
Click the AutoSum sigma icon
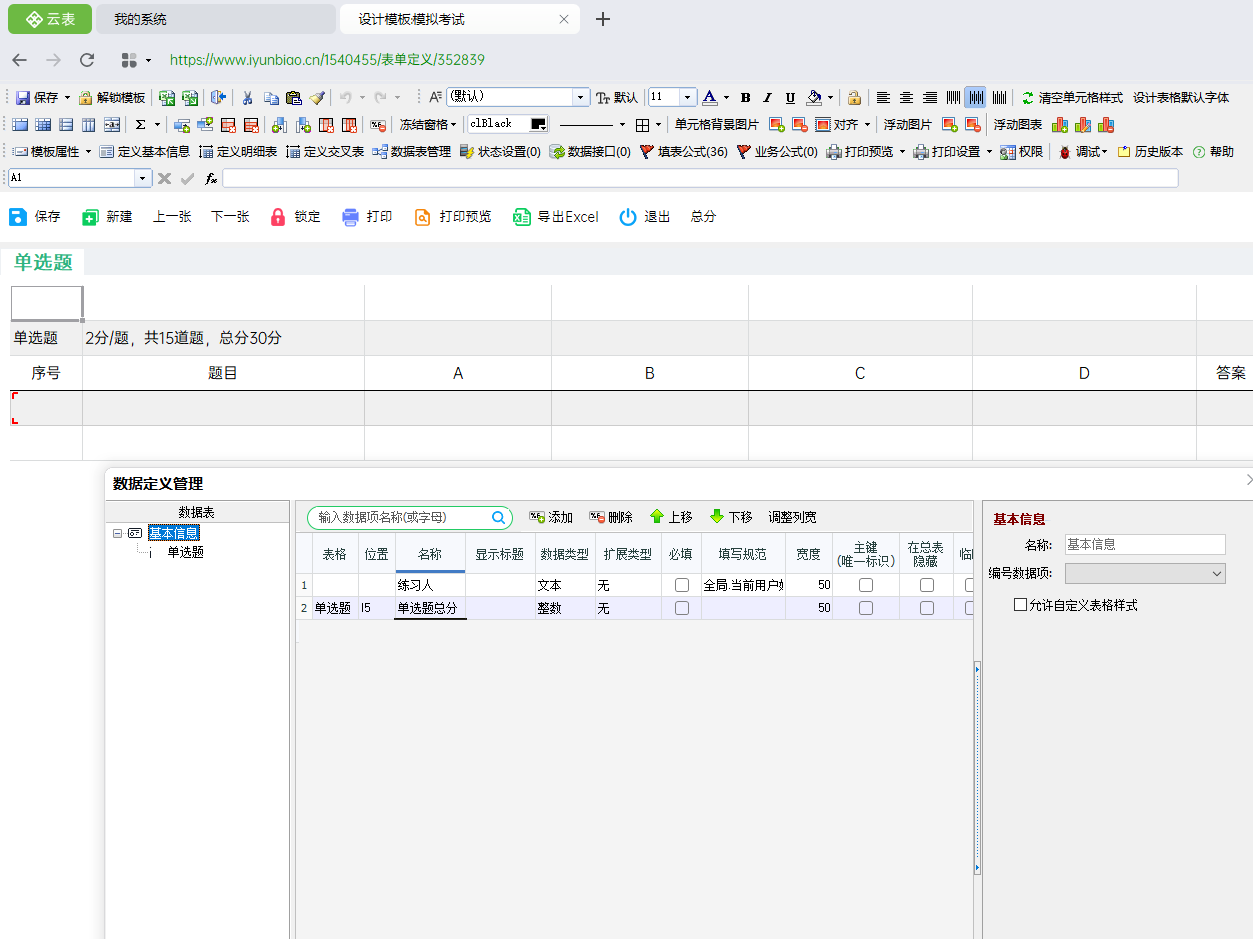click(141, 125)
